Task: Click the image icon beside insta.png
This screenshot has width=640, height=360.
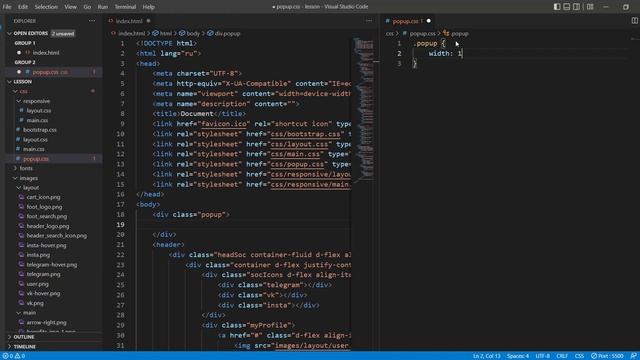Action: click(22, 255)
